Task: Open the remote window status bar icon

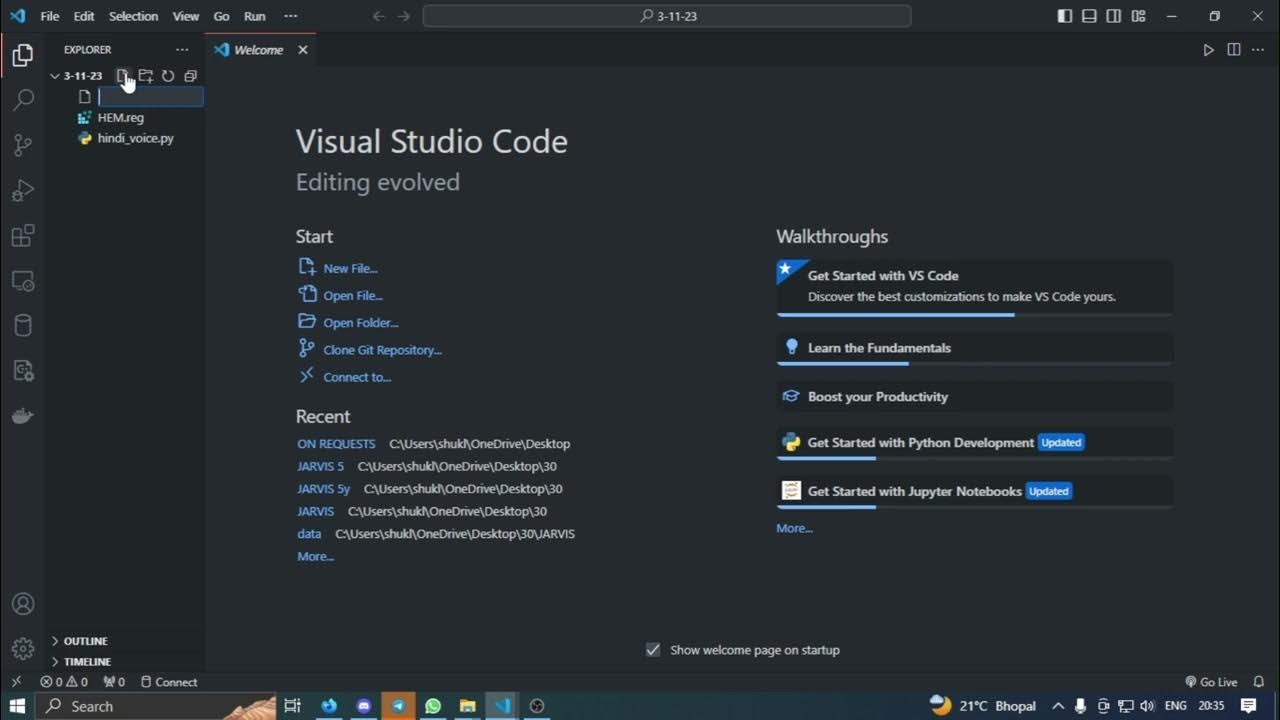Action: pos(15,682)
